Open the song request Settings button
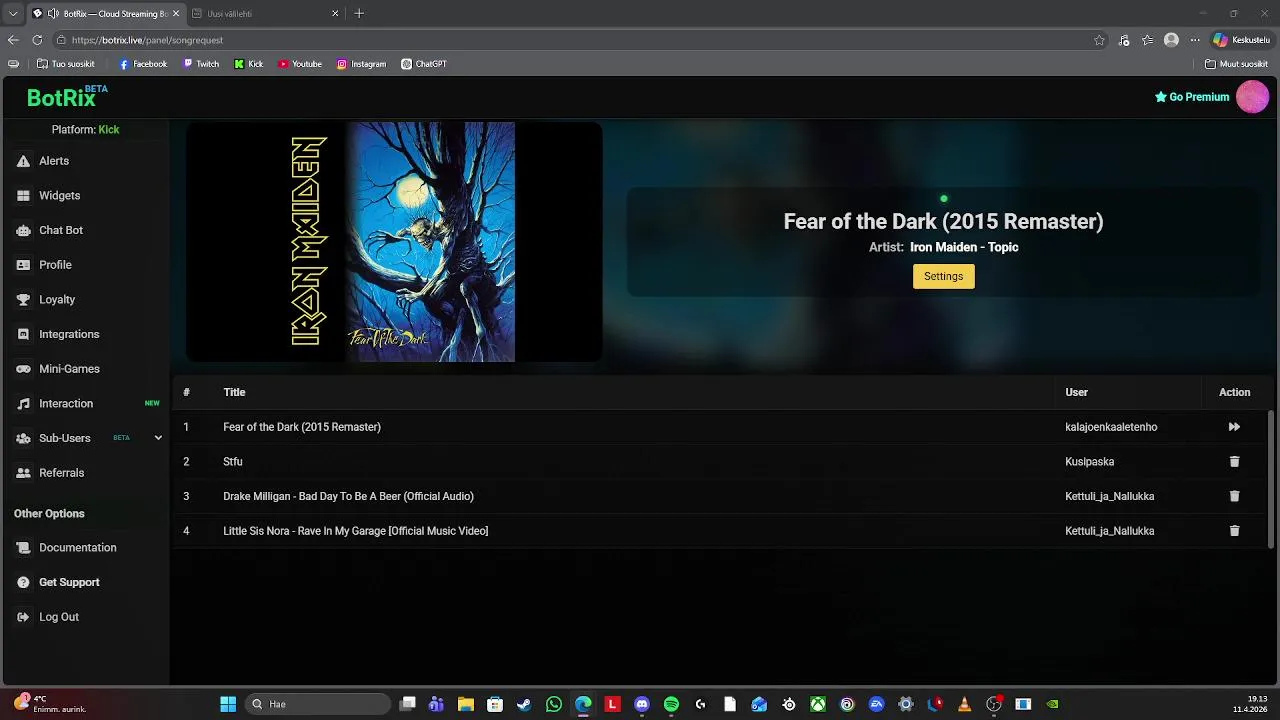This screenshot has height=720, width=1280. (x=943, y=276)
